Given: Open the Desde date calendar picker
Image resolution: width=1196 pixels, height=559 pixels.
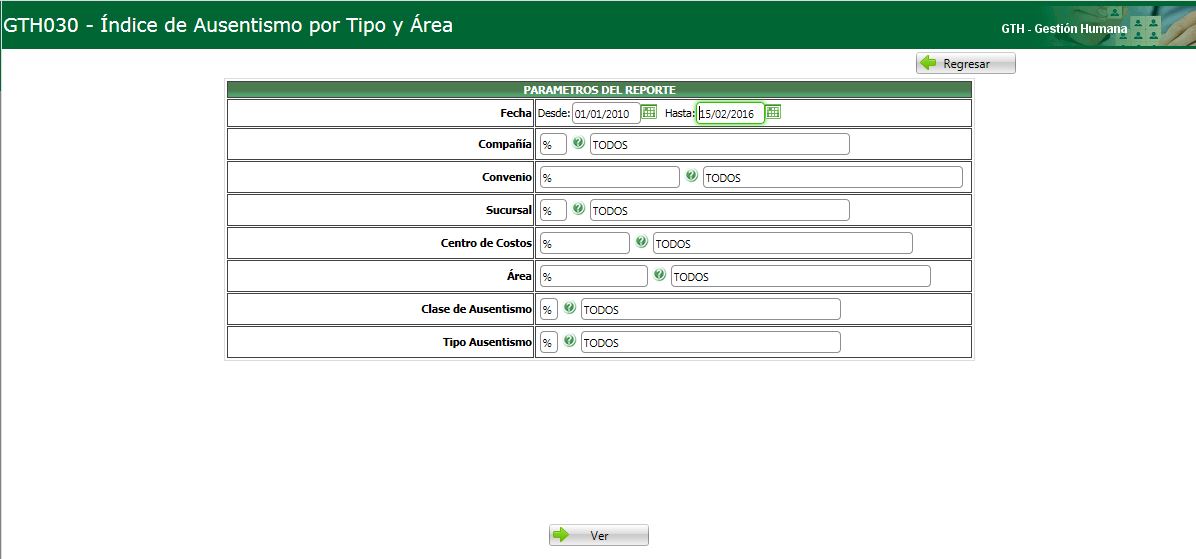Looking at the screenshot, I should [x=649, y=112].
